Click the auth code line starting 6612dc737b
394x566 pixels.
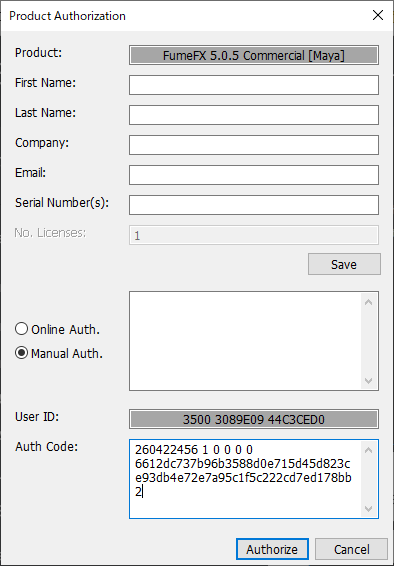[x=242, y=463]
